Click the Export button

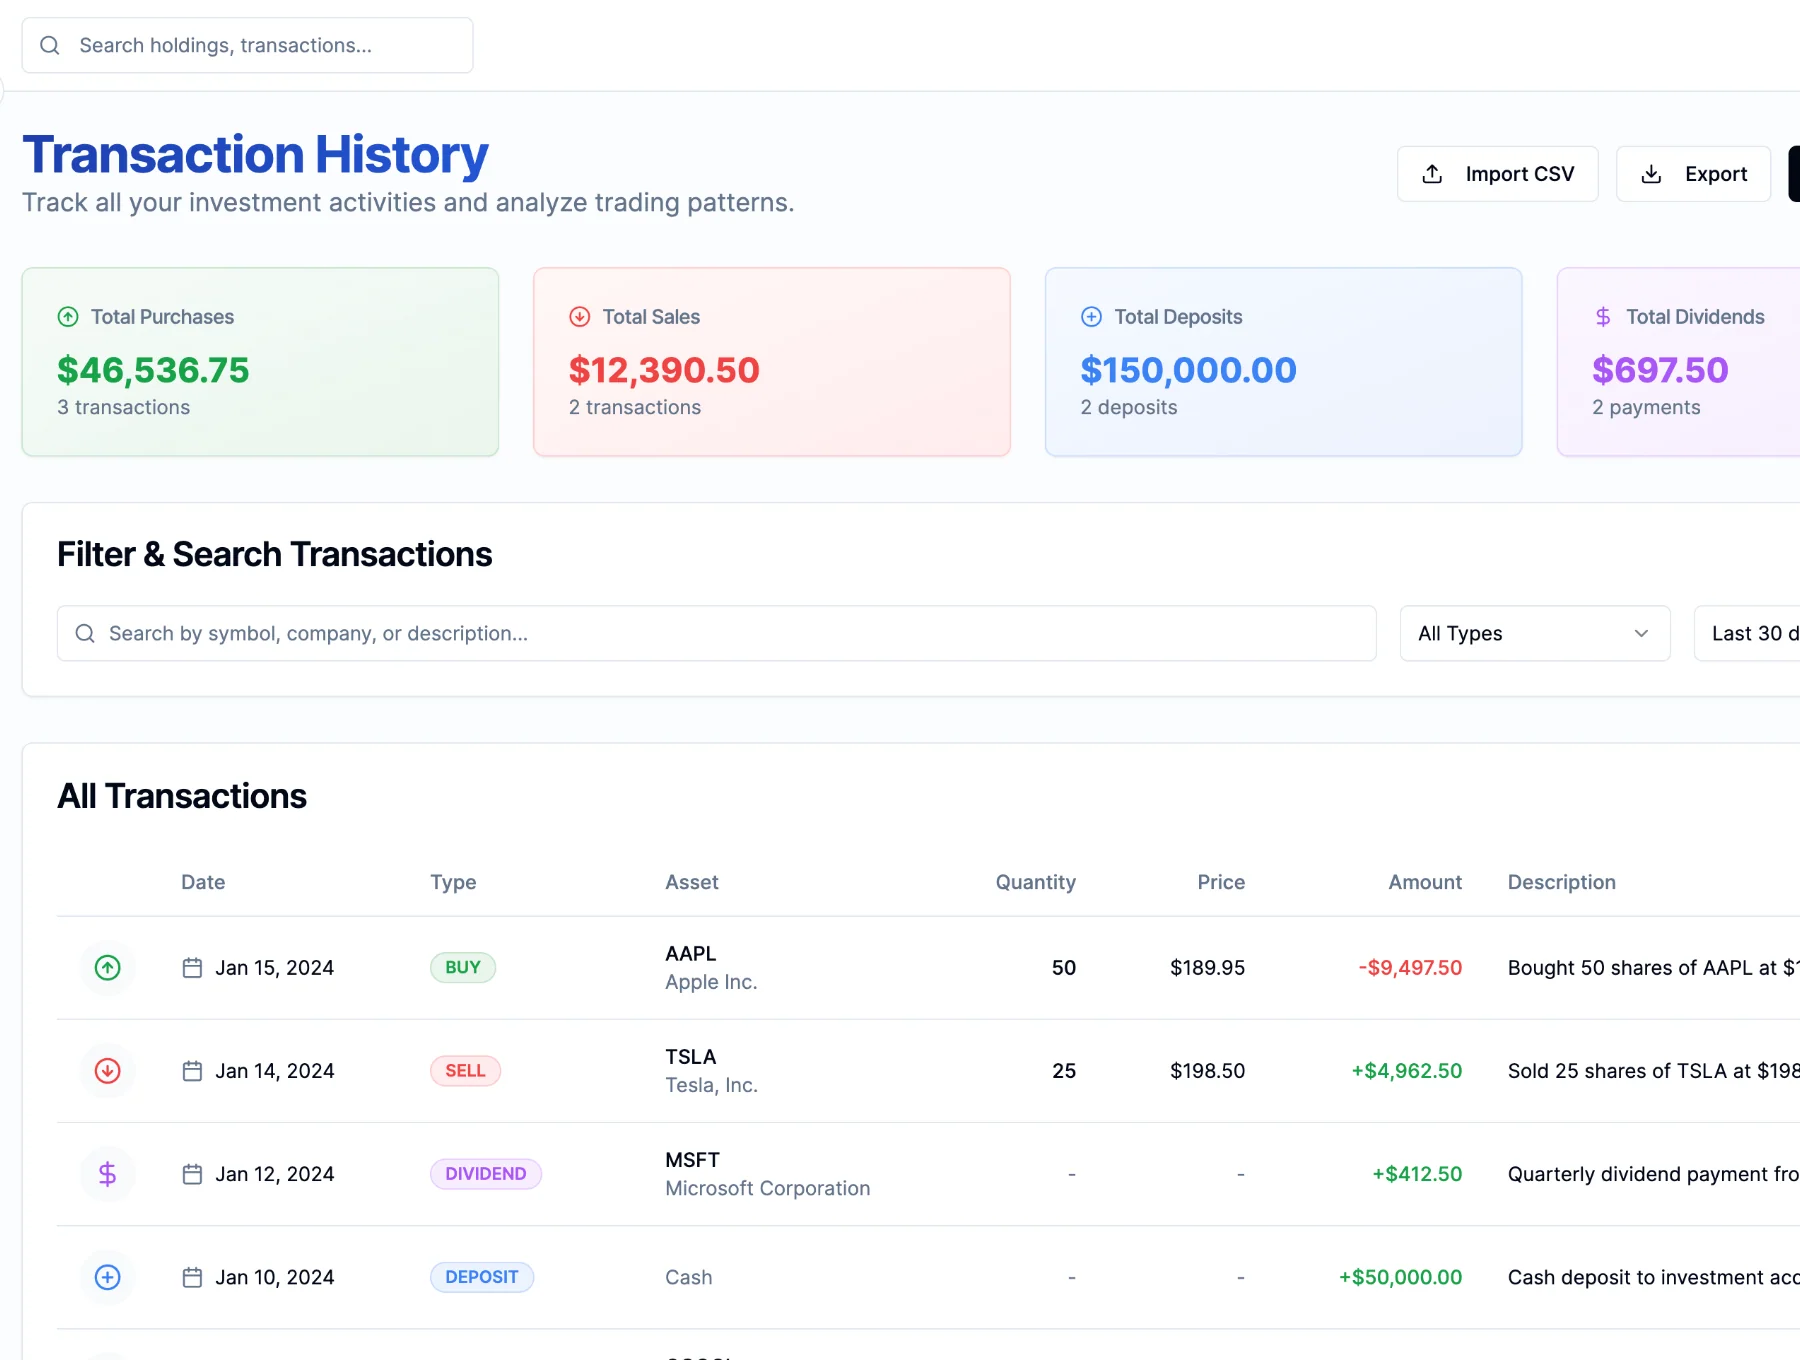(1693, 174)
